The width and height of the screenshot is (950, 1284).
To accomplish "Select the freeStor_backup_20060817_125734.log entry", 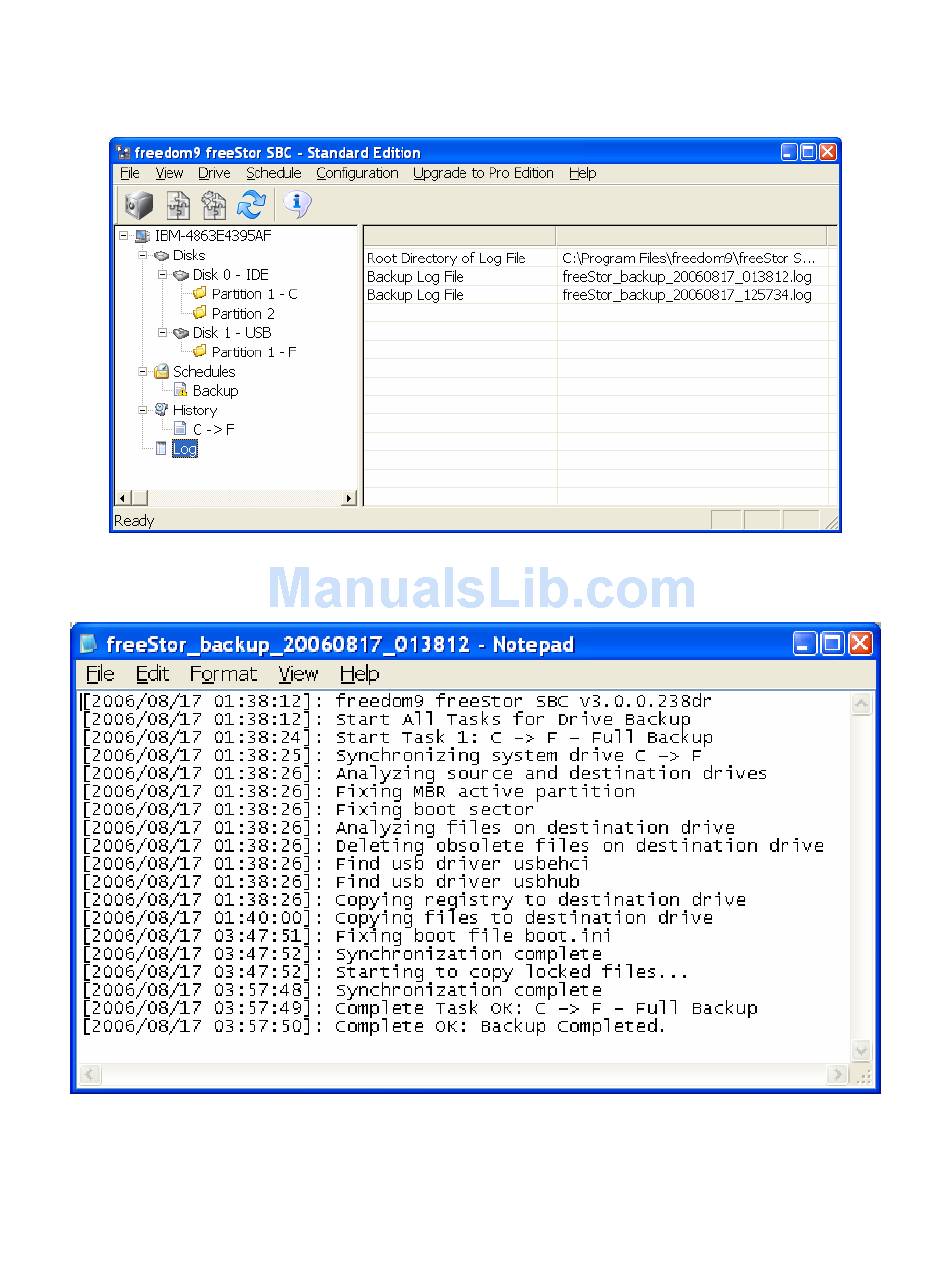I will [687, 295].
